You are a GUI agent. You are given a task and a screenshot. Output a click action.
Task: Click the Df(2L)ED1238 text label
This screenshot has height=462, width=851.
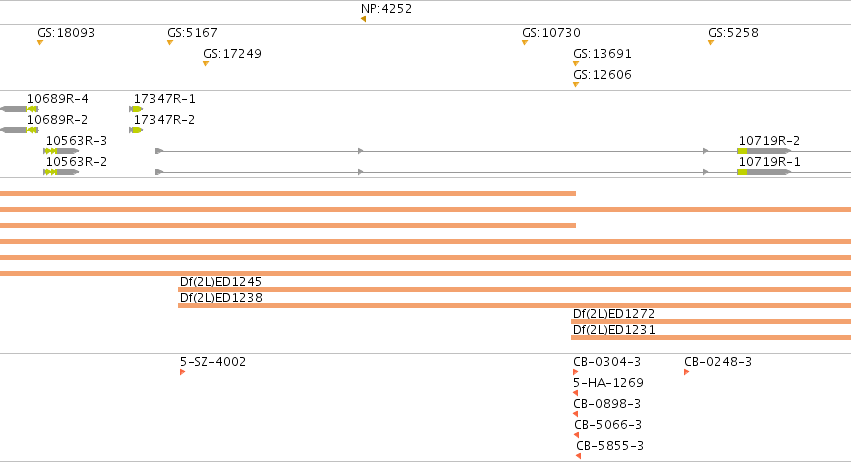click(221, 298)
